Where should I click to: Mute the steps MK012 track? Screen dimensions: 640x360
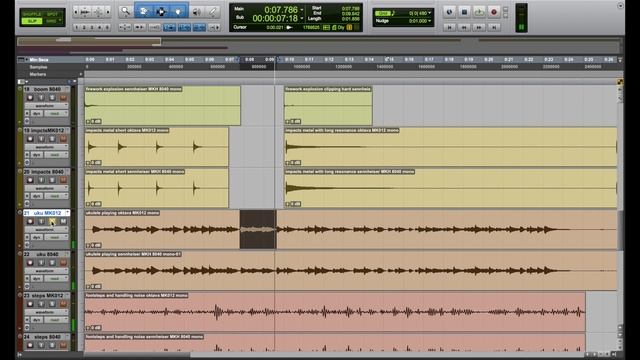(63, 304)
